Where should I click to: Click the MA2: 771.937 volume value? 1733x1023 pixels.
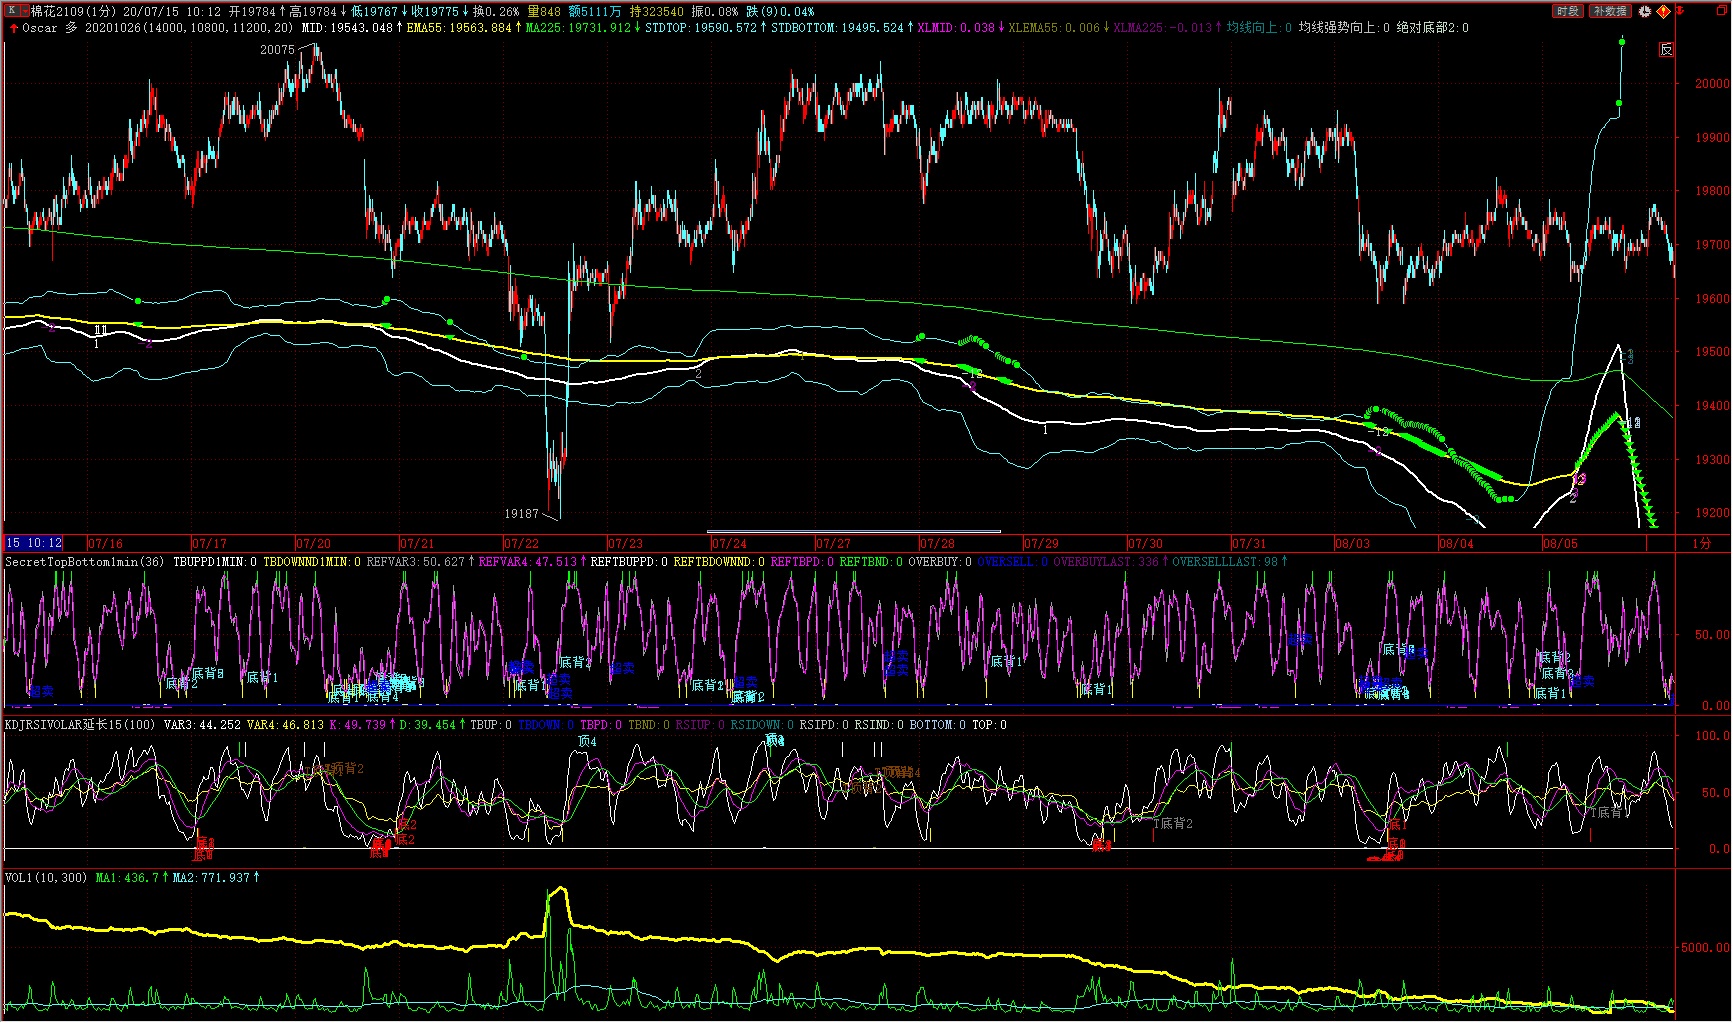pos(211,878)
